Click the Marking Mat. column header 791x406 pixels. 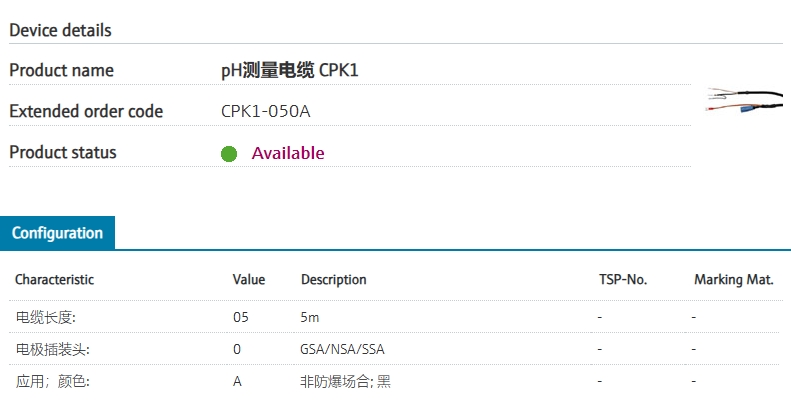(733, 280)
